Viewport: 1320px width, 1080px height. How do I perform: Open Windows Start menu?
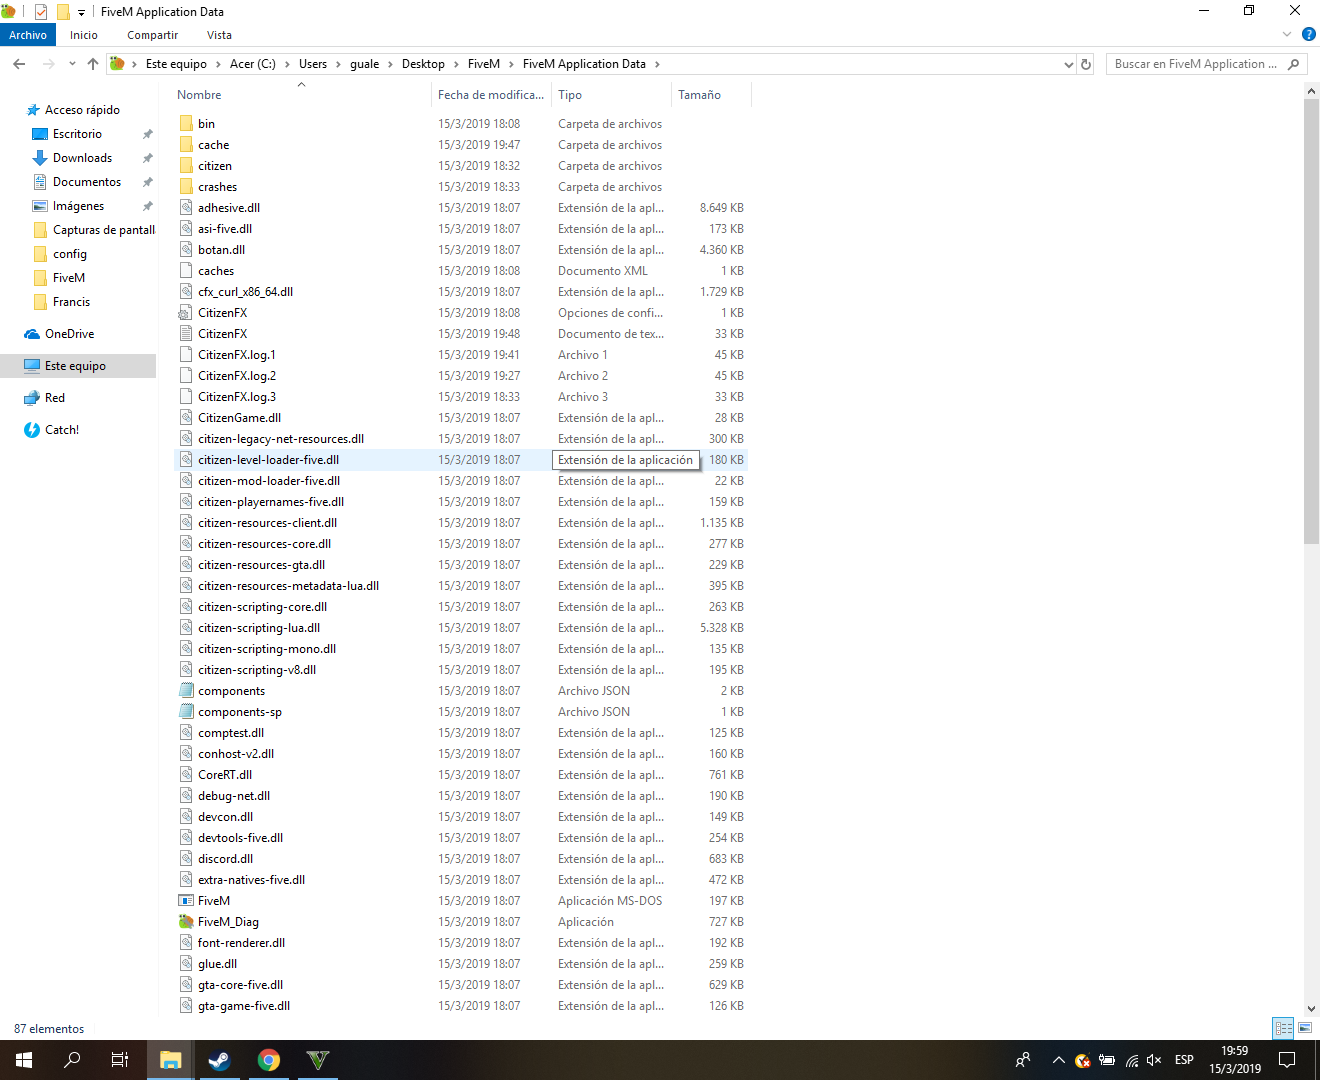coord(24,1060)
